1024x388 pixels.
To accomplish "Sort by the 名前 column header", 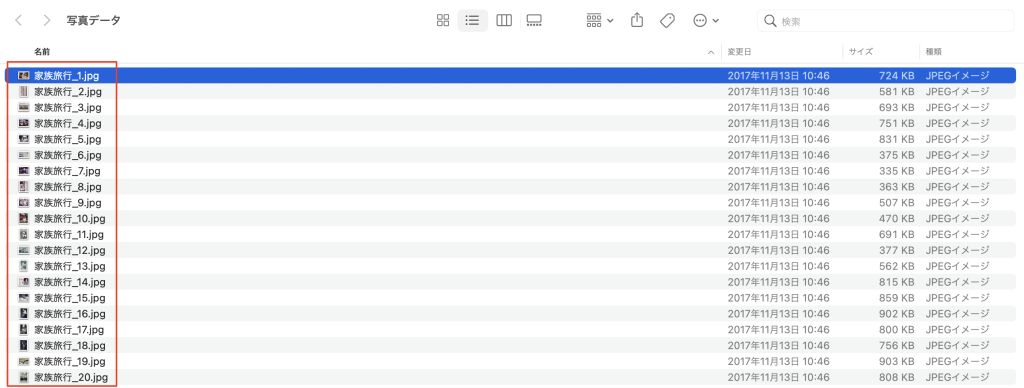I will (42, 51).
